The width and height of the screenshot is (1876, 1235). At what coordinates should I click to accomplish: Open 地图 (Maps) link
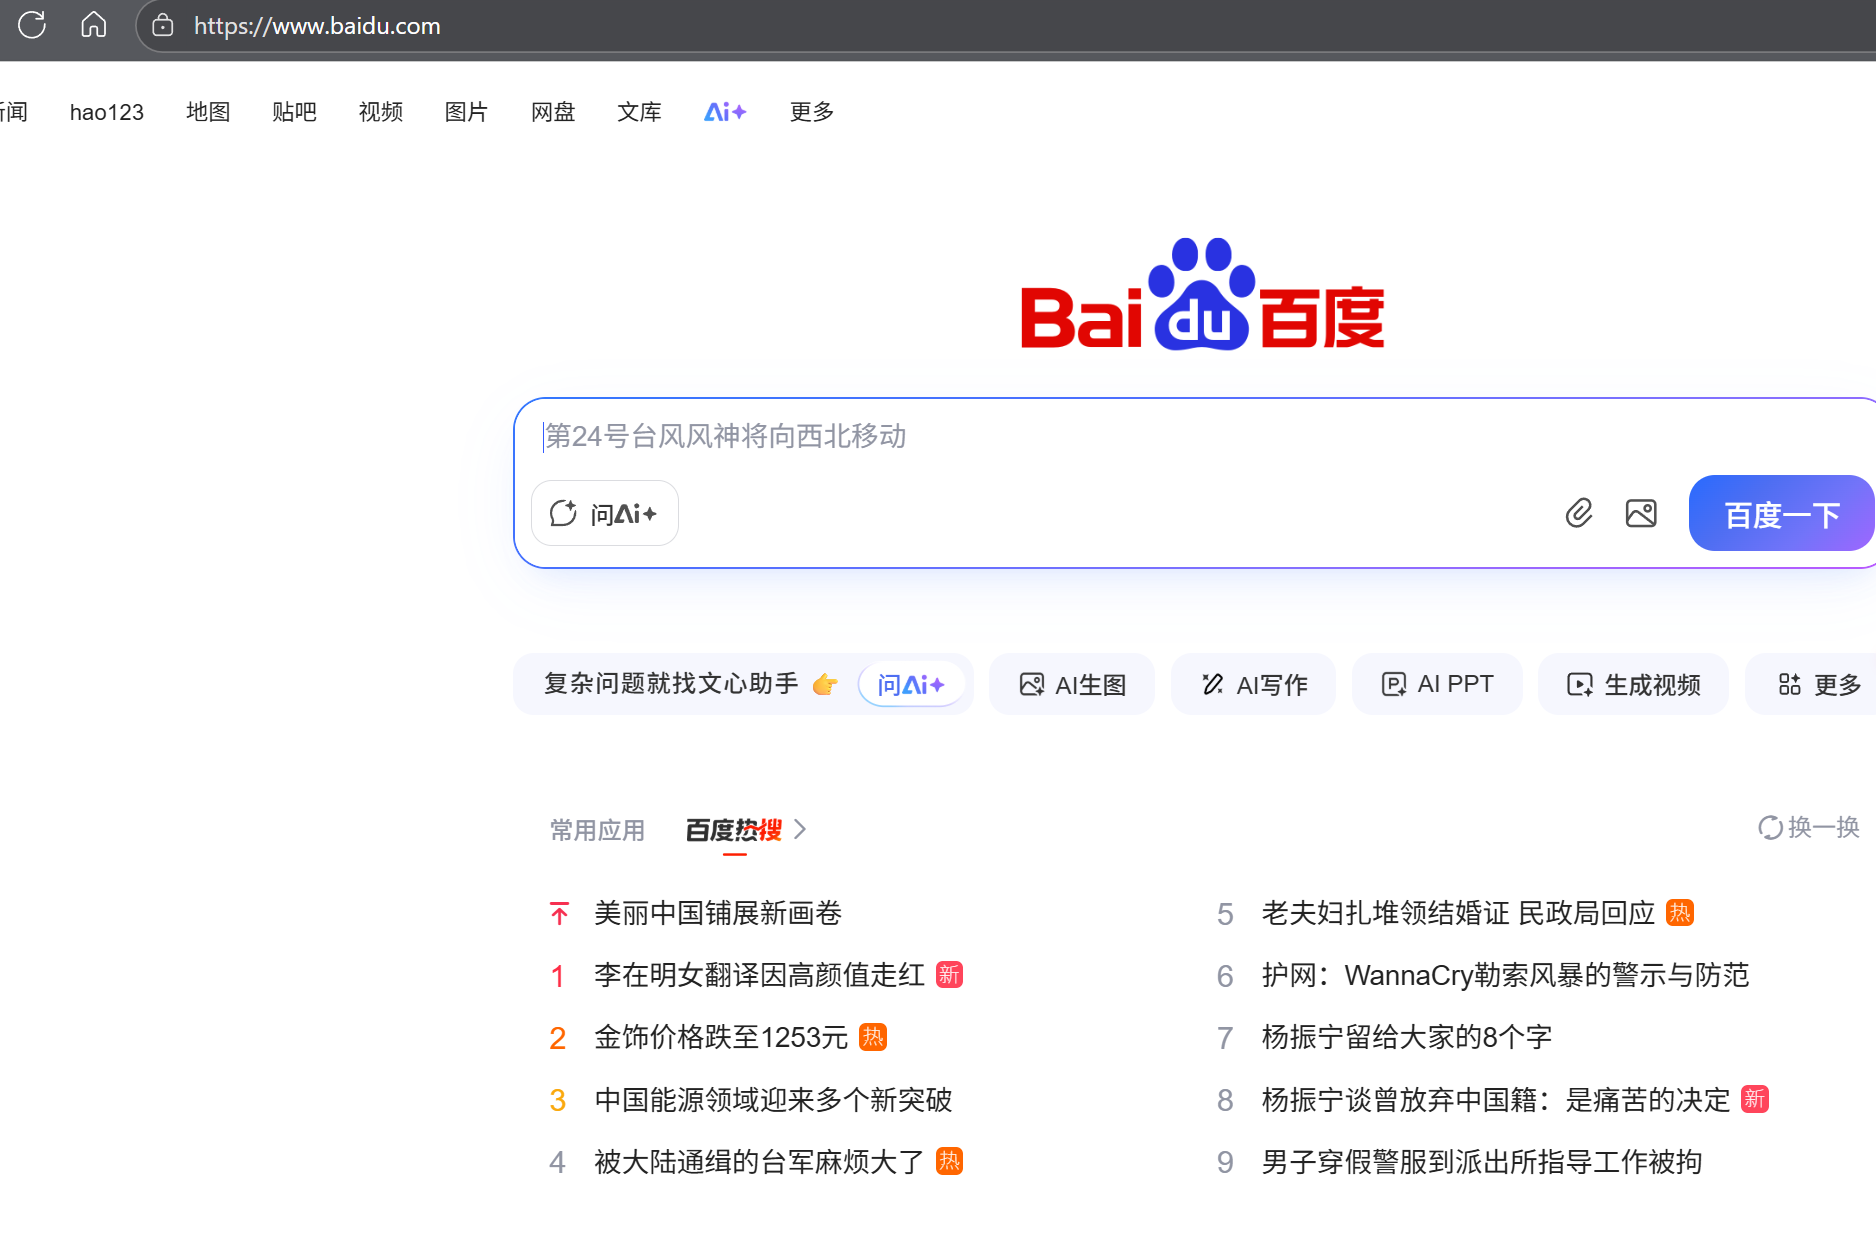click(208, 112)
